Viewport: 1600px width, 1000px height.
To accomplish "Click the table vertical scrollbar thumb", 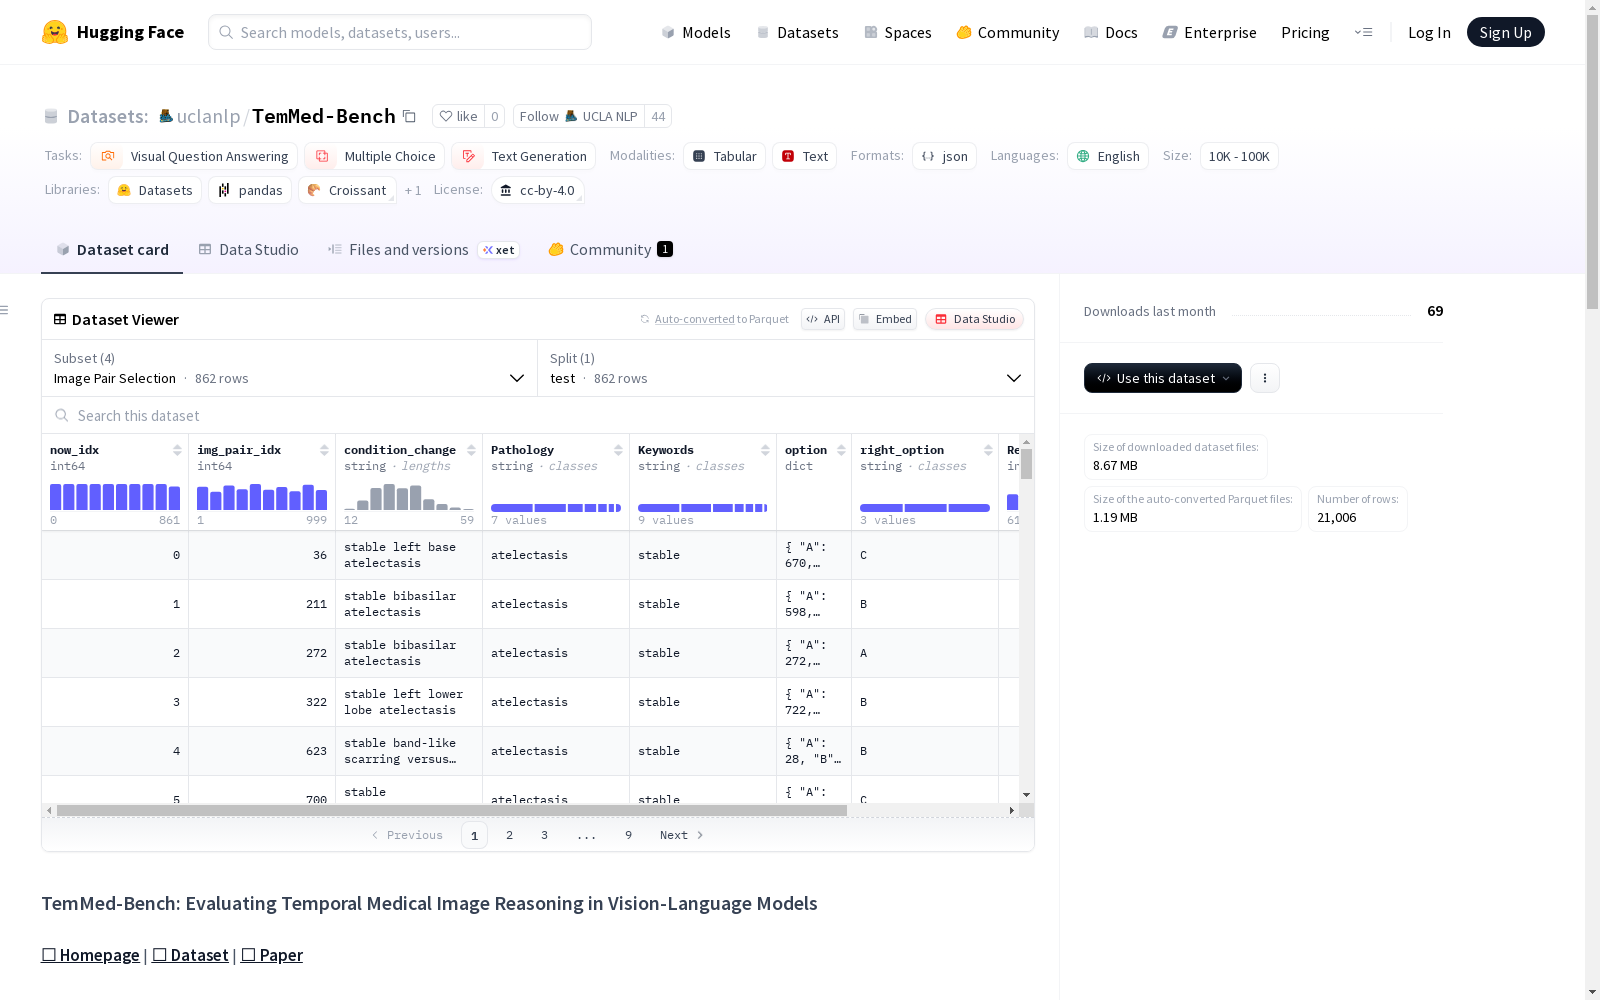I will (x=1026, y=464).
